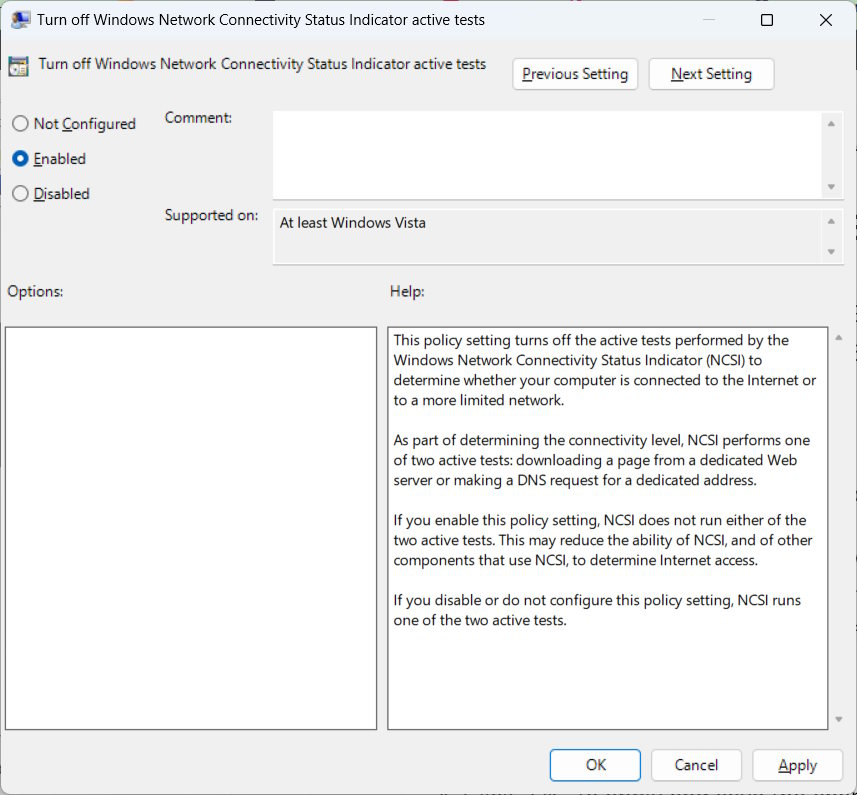
Task: Confirm with the OK button
Action: 595,764
